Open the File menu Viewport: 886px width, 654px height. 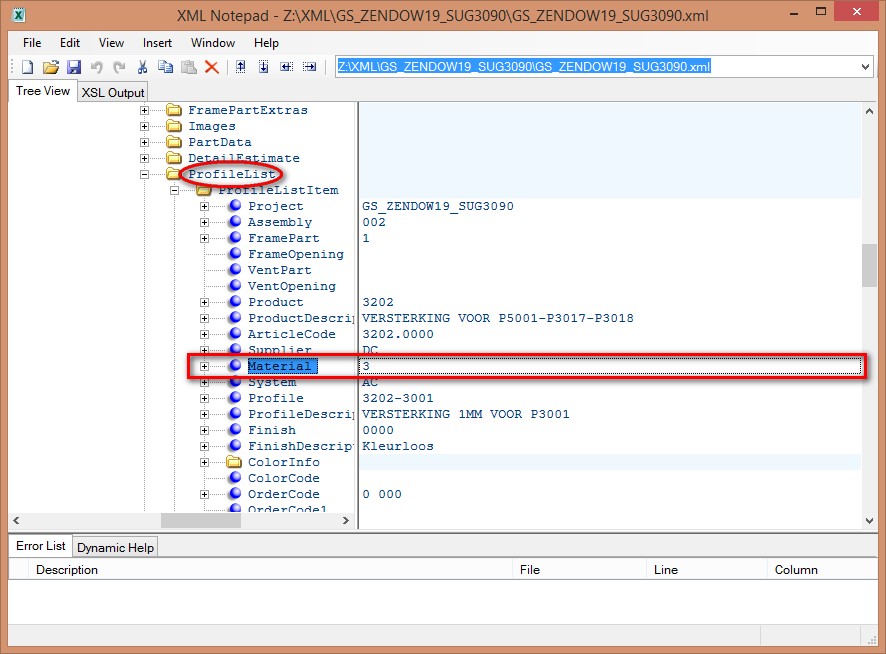pyautogui.click(x=32, y=43)
